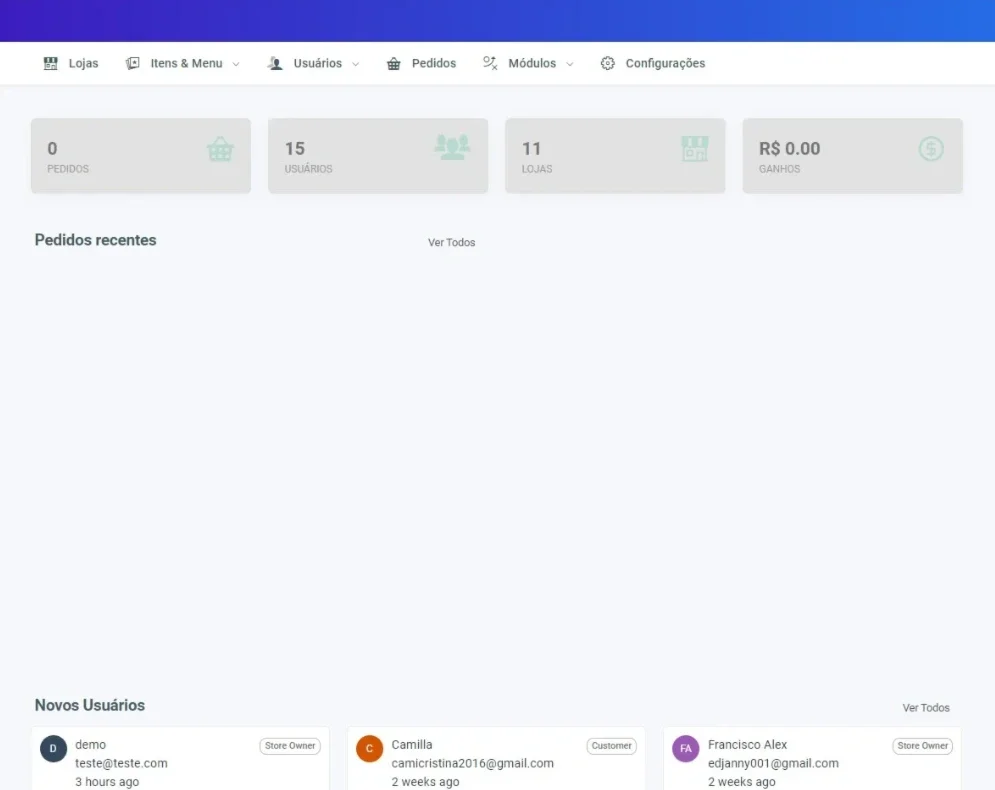Click 'Ver Todos' next to Novos Usuários
Screen dimensions: 995x790
pyautogui.click(x=926, y=708)
